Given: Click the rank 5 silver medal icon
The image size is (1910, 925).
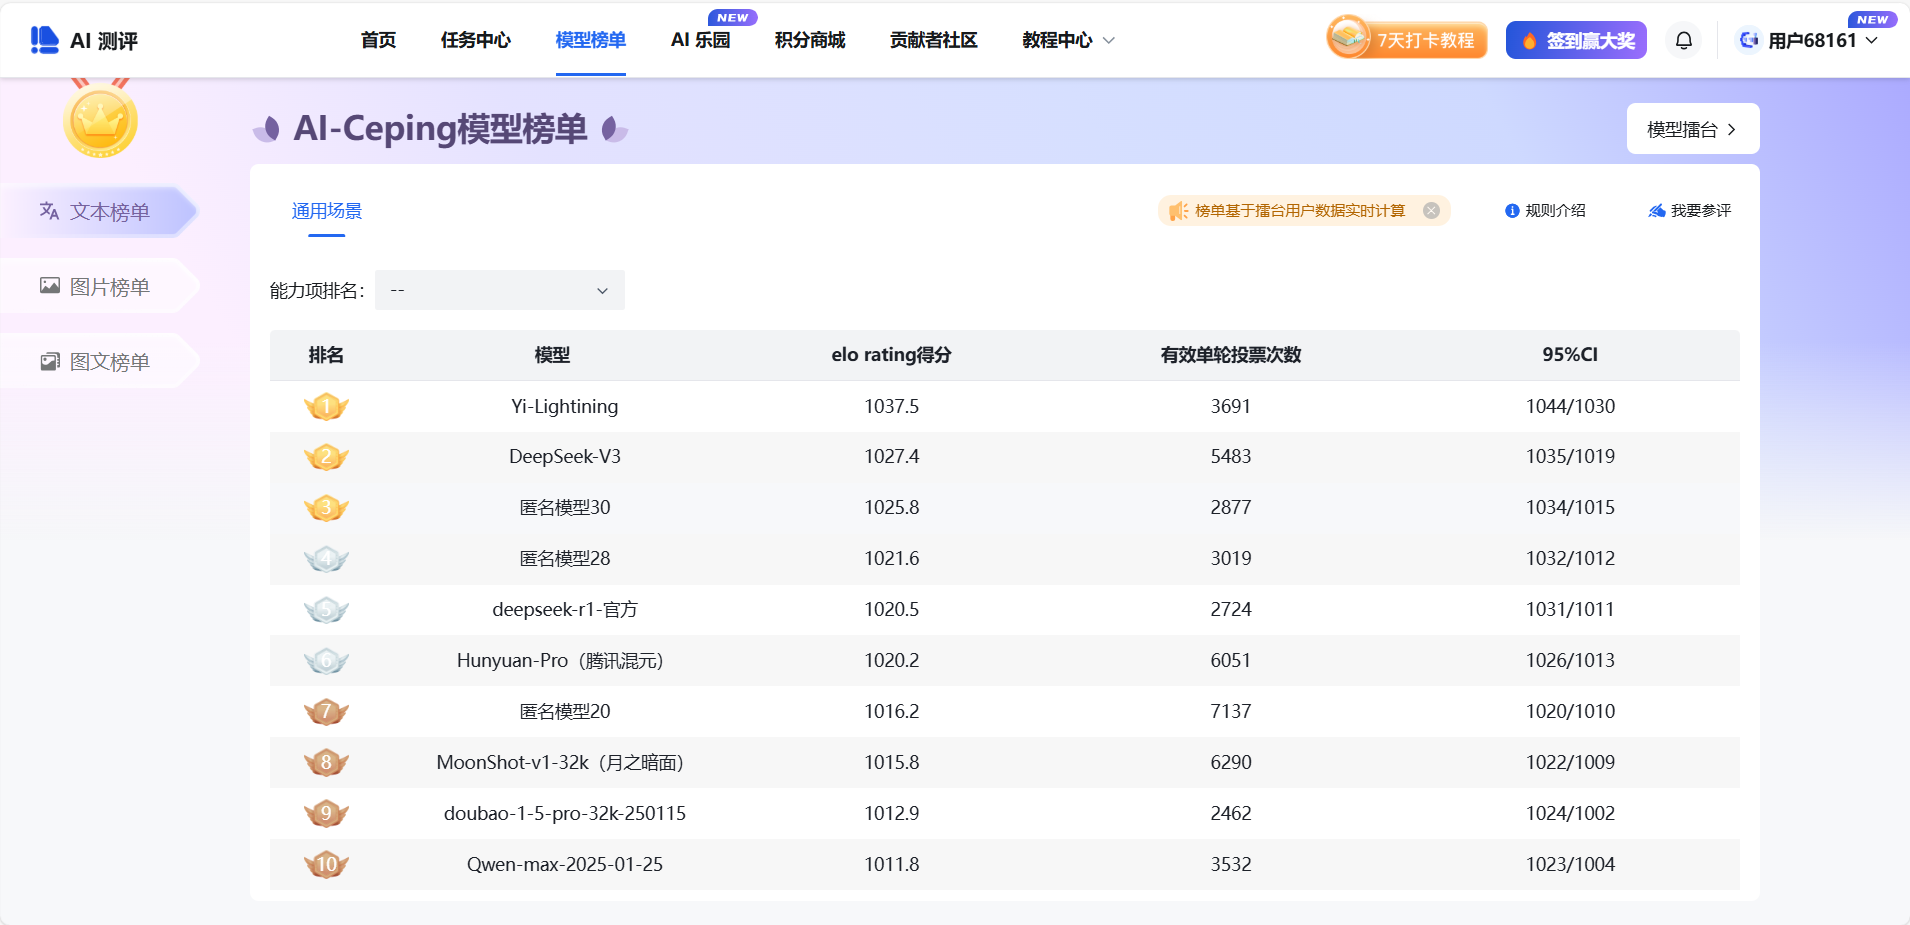Looking at the screenshot, I should (x=326, y=610).
